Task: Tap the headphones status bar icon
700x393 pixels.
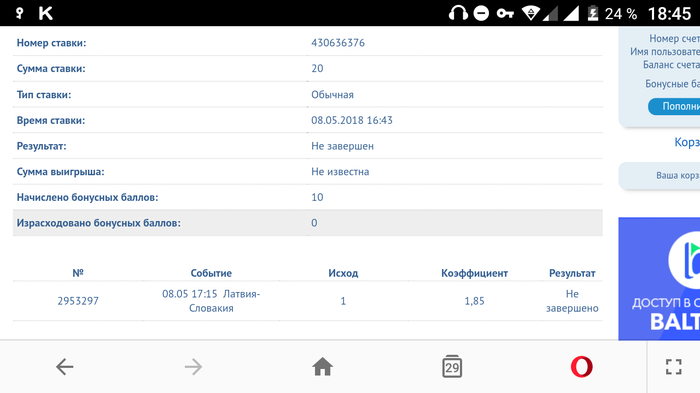Action: pos(458,13)
